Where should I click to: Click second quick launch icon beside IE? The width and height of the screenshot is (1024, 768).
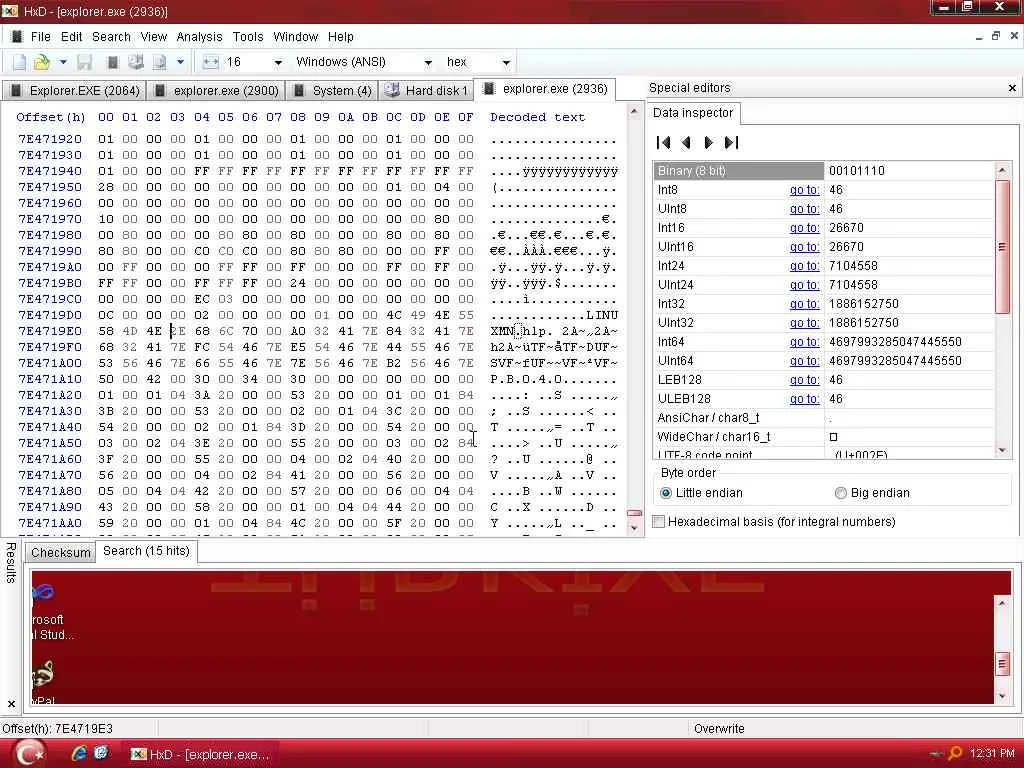[101, 754]
